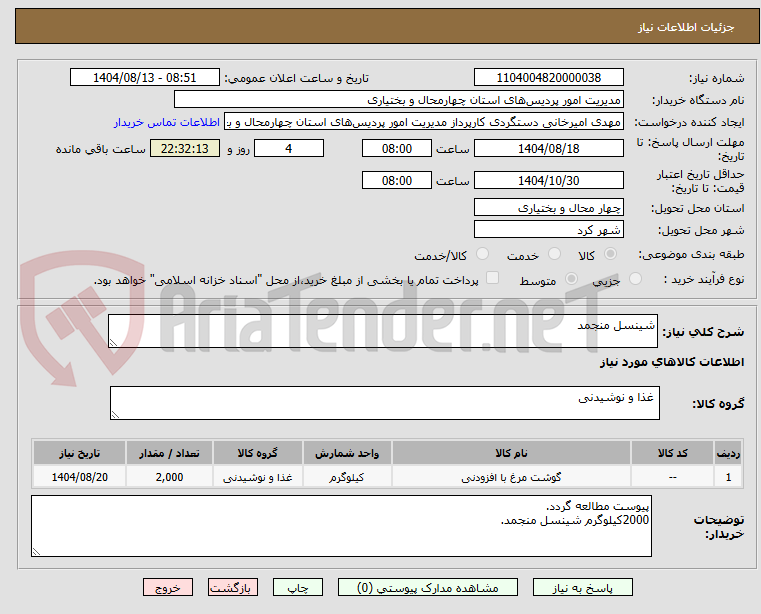Open مشاهده مدارک پیوستی (0) button
Screen dimensions: 761x614
pyautogui.click(x=428, y=587)
